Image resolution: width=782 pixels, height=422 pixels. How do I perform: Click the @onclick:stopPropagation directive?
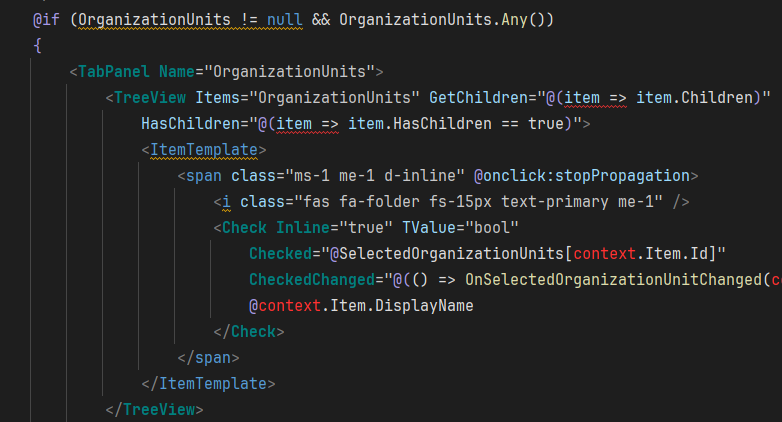coord(581,176)
